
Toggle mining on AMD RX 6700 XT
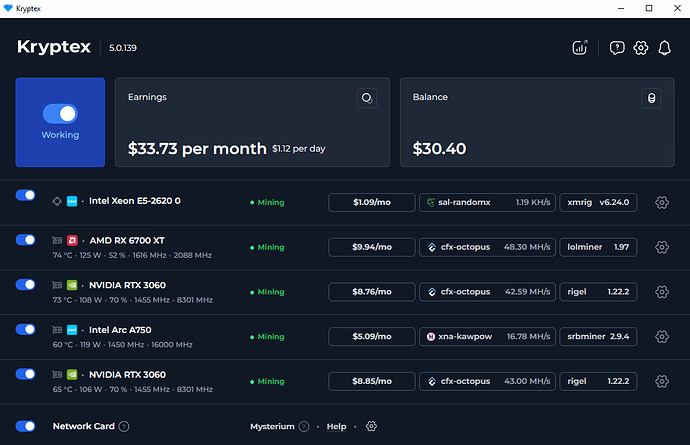pyautogui.click(x=26, y=240)
